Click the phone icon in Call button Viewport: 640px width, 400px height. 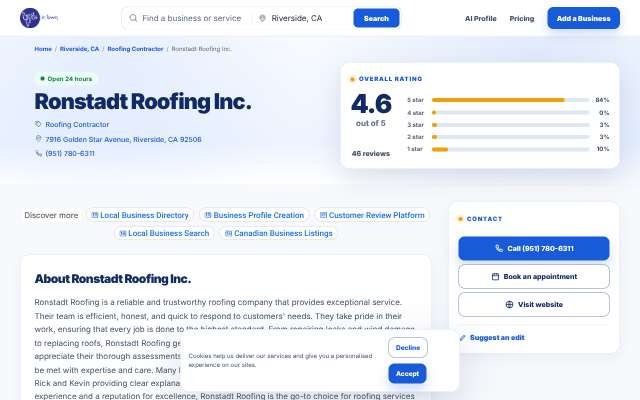(x=499, y=248)
